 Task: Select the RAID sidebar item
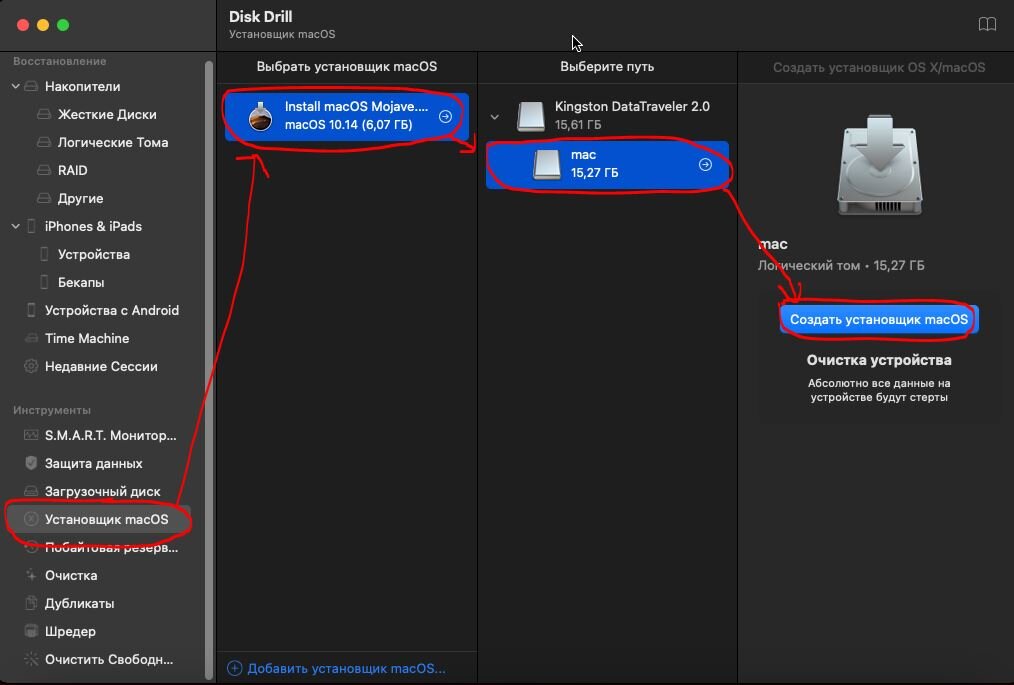[72, 170]
